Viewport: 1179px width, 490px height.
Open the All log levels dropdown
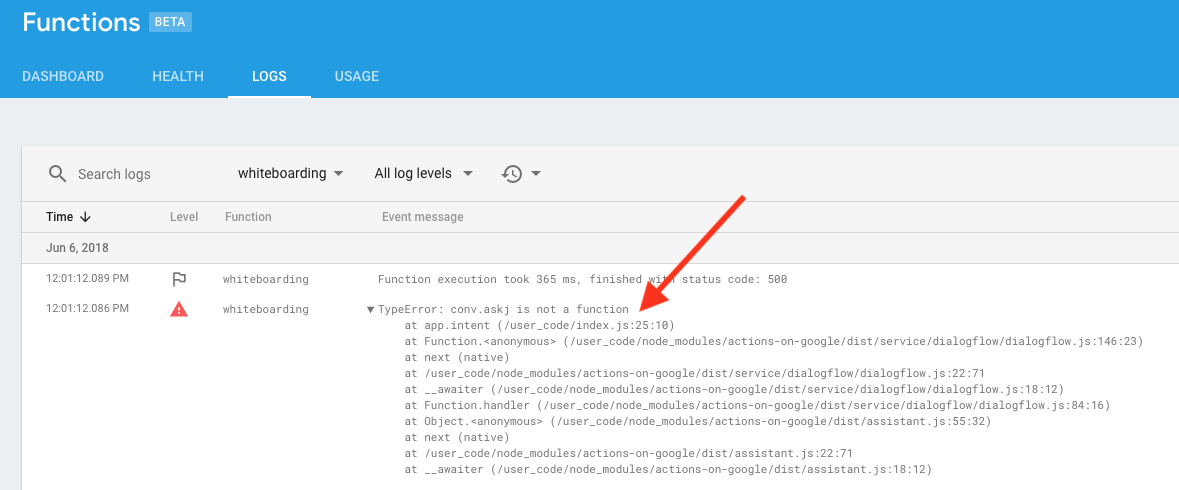click(424, 174)
